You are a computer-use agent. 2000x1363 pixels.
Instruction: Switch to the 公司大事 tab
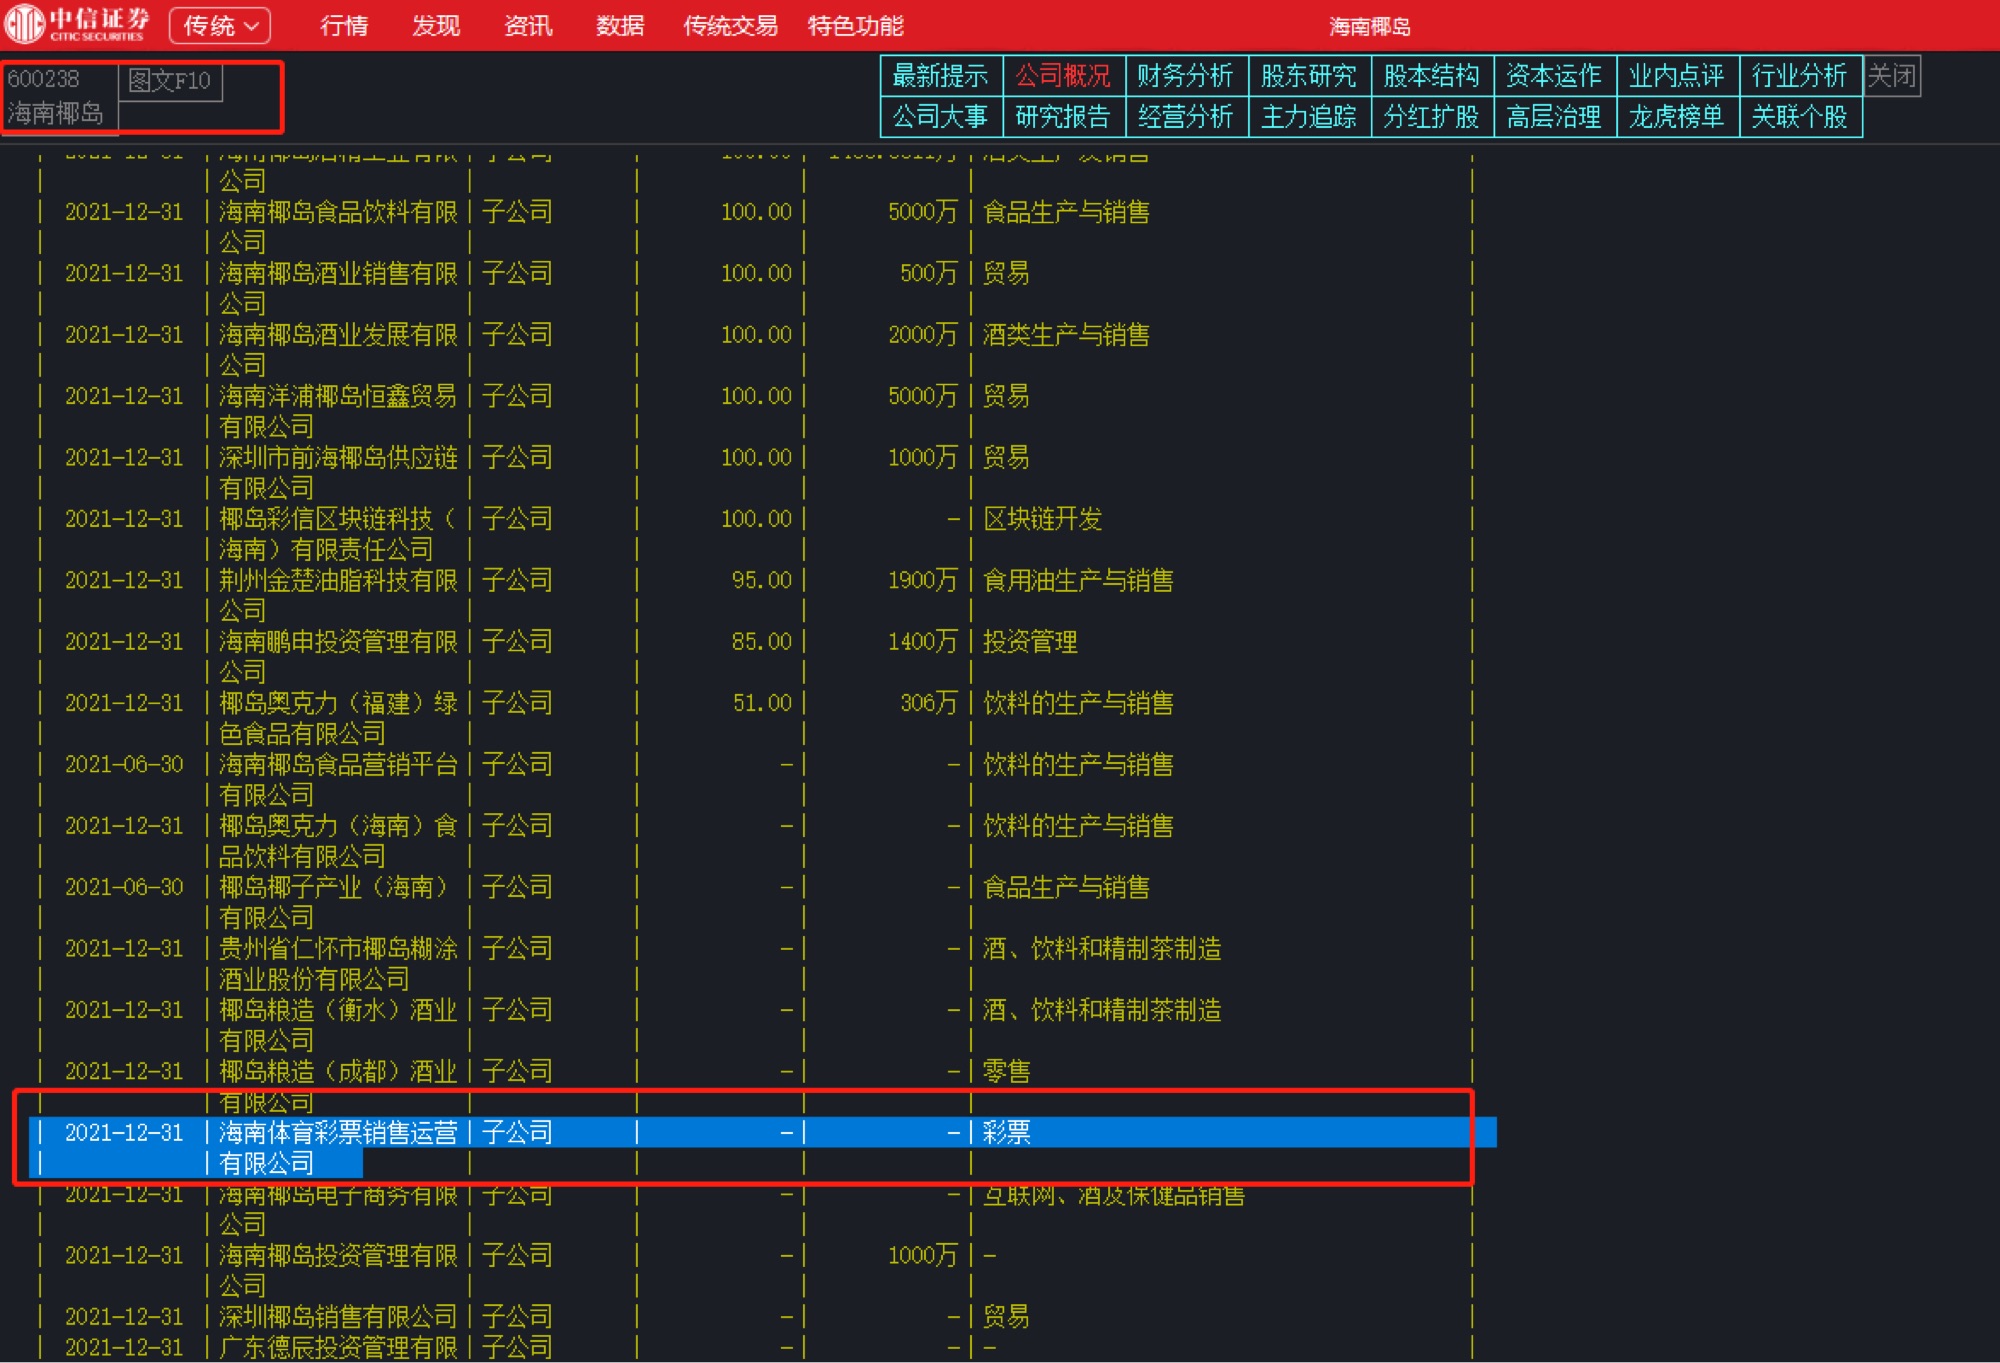coord(941,117)
